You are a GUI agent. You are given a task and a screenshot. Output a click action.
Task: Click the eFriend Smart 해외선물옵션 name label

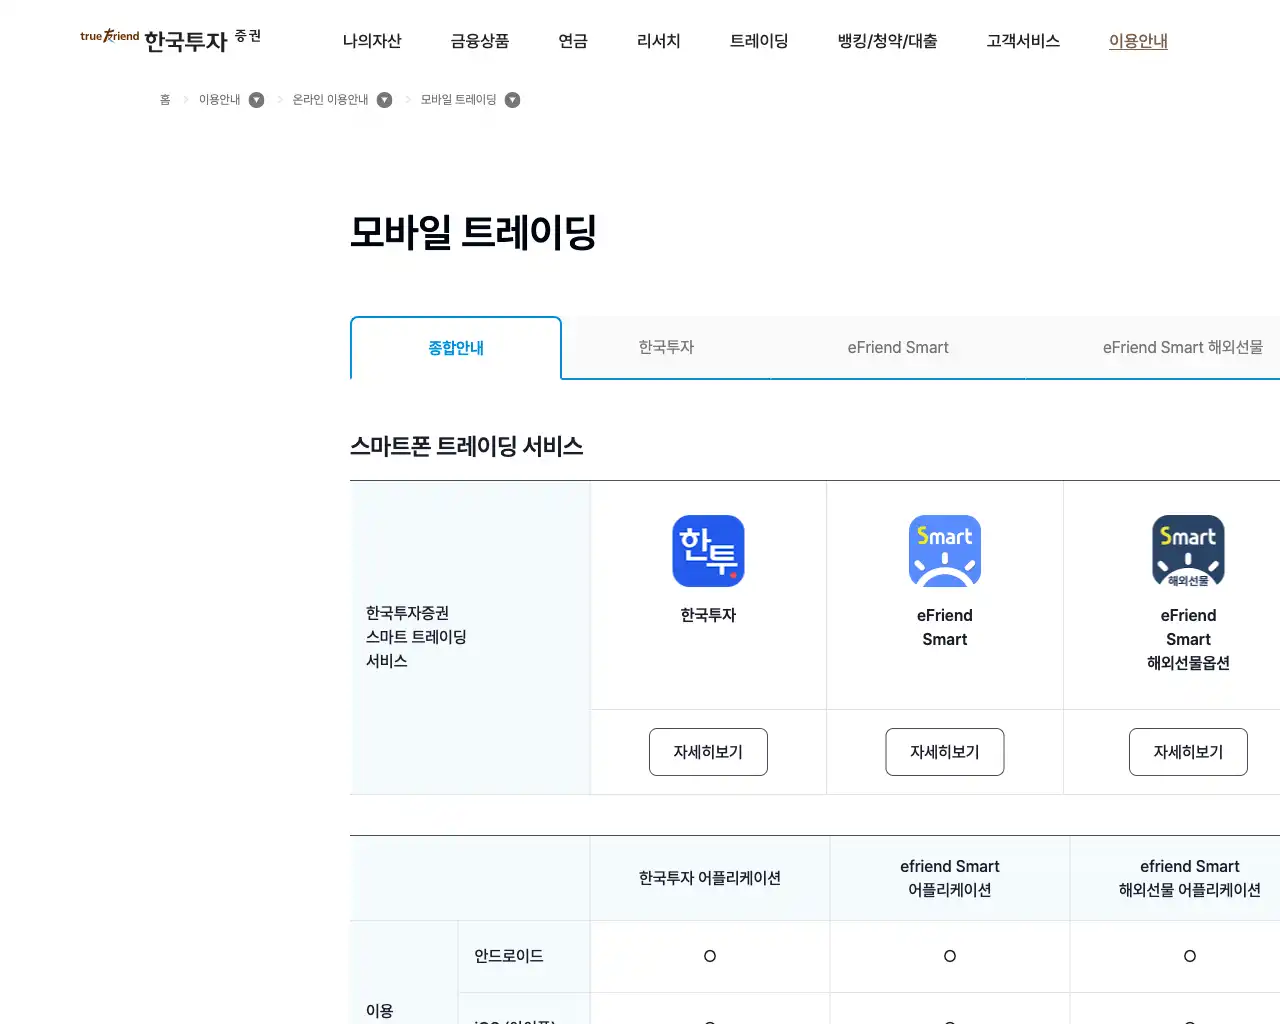tap(1188, 639)
